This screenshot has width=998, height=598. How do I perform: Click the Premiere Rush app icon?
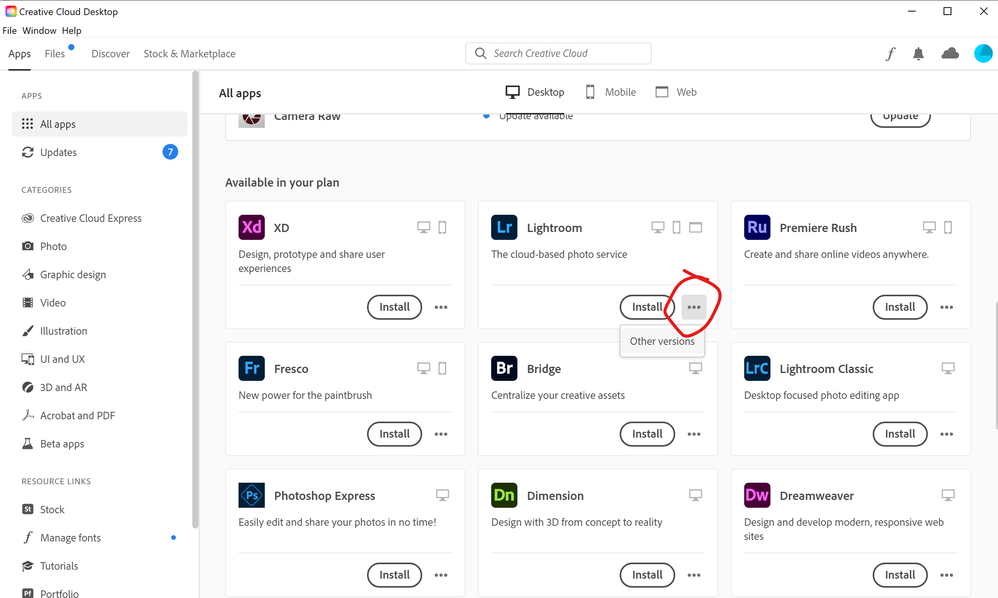(x=757, y=227)
